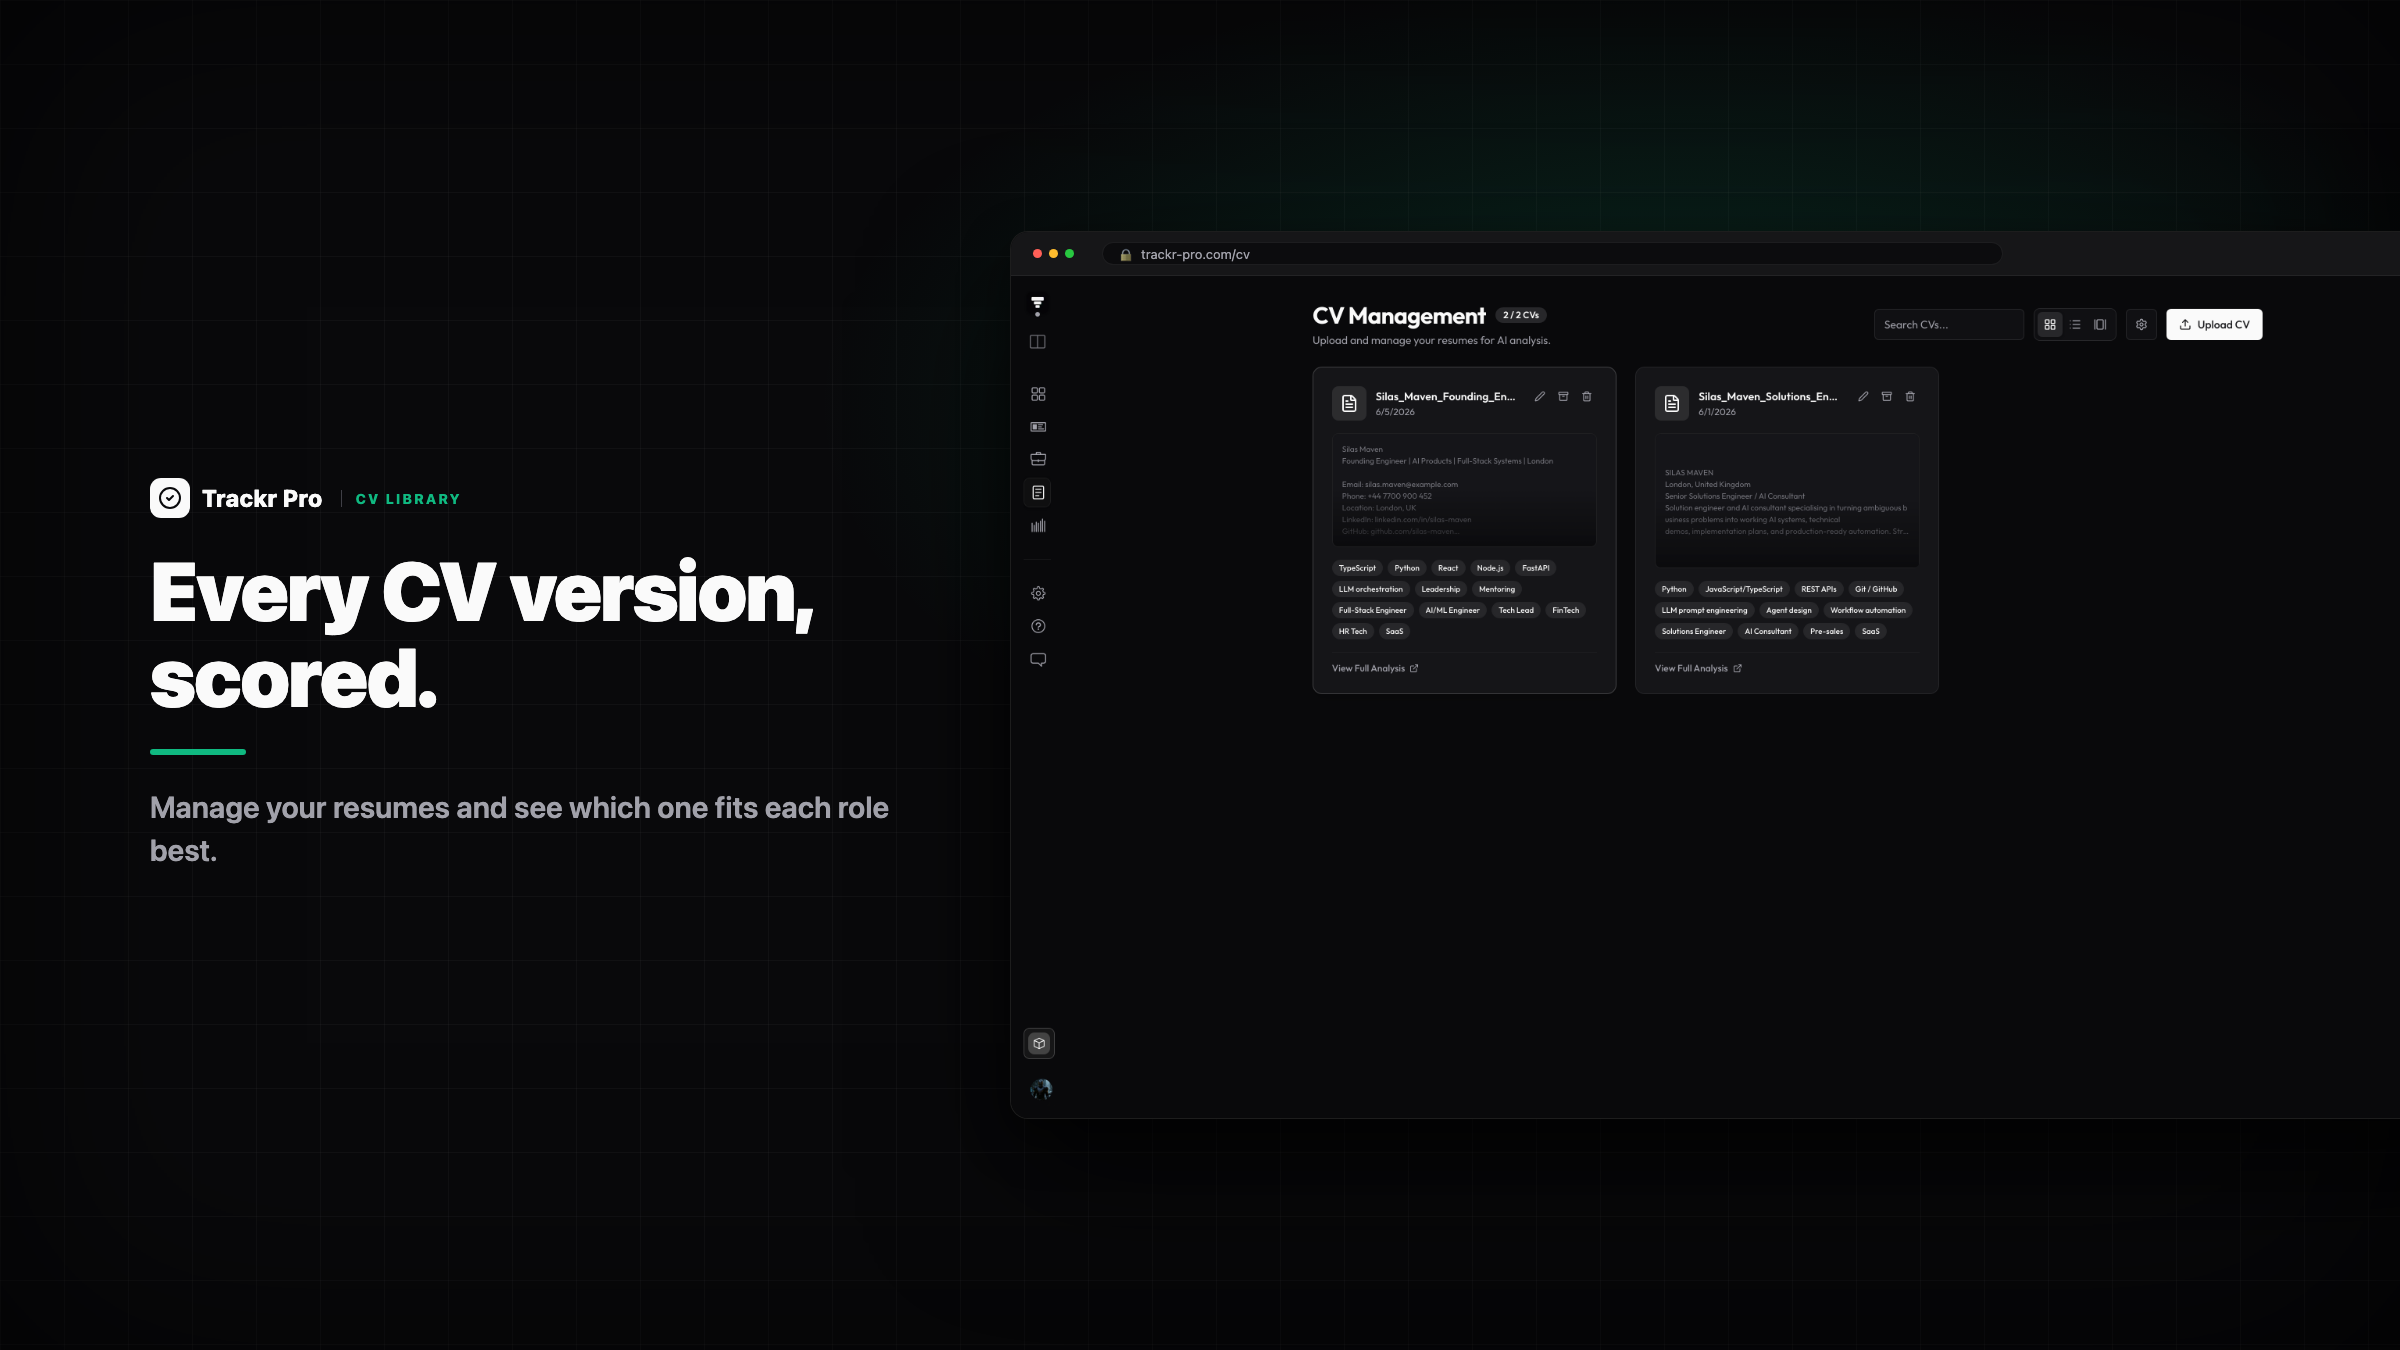Viewport: 2400px width, 1350px height.
Task: Click the Trackr Pro checkmark logo on left
Action: tap(170, 498)
